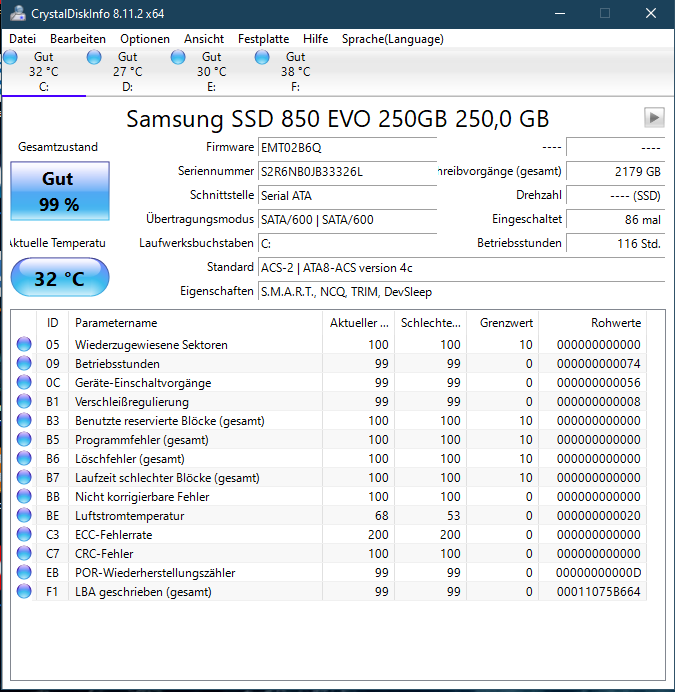
Task: Click the raw value 000000000074
Action: pos(598,363)
